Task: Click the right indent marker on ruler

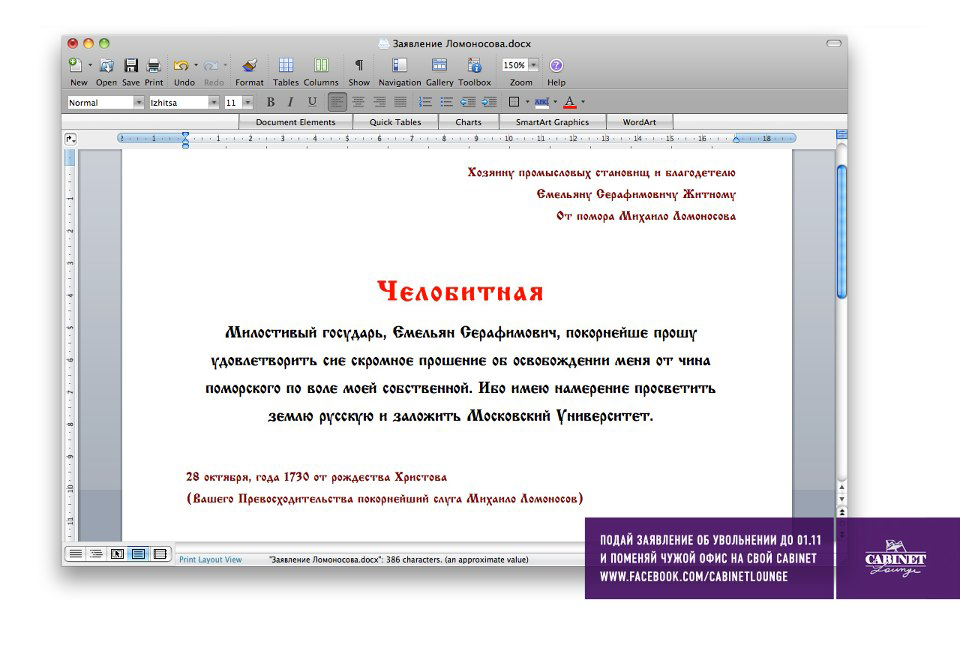Action: point(736,140)
